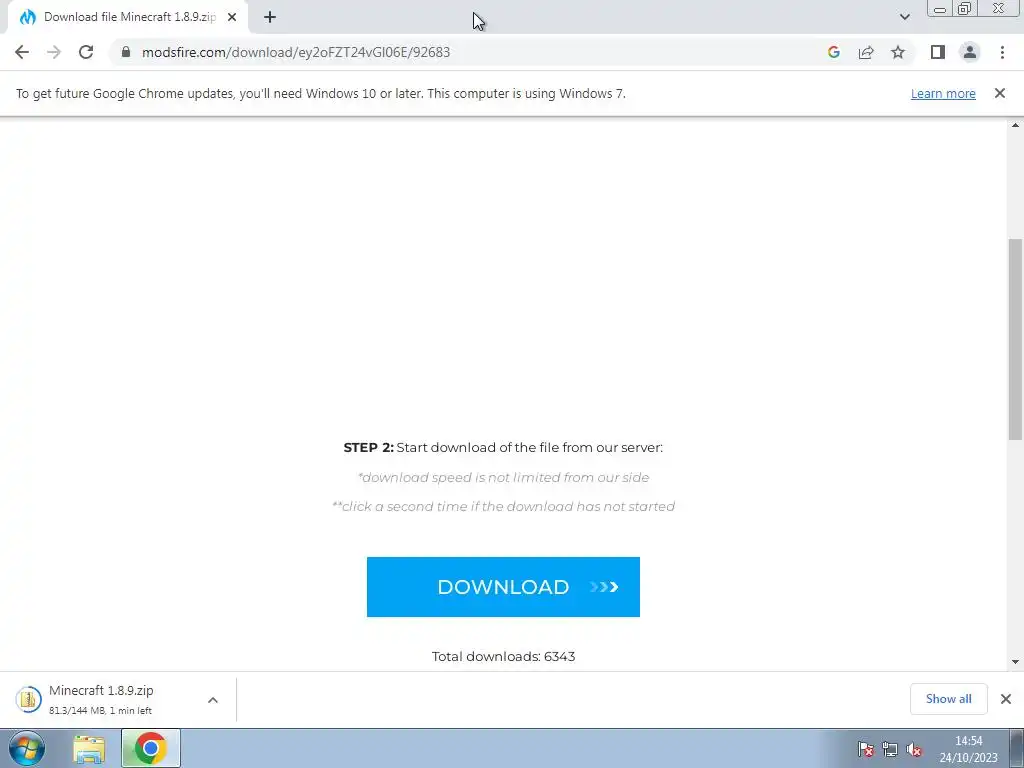Click the Total downloads: 6343 text
Viewport: 1024px width, 768px height.
(503, 656)
